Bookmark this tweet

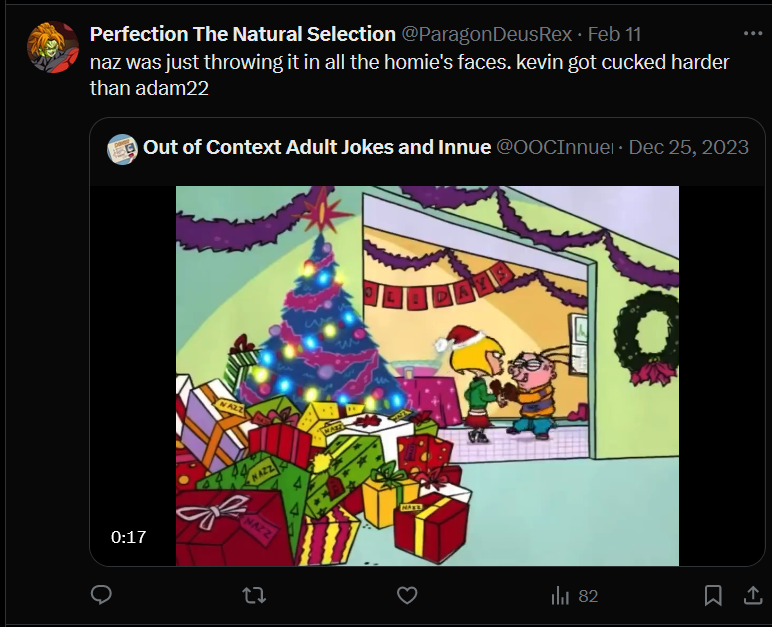tap(713, 596)
